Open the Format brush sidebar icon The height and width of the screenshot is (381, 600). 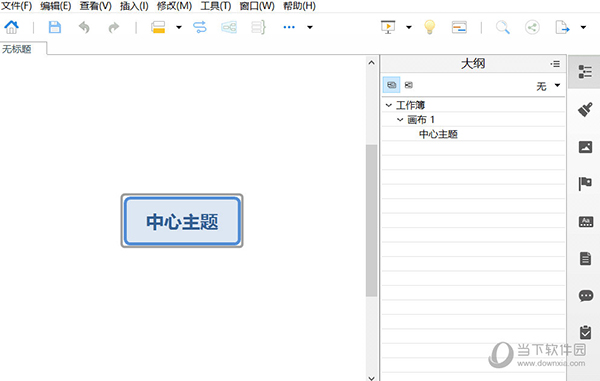(585, 109)
